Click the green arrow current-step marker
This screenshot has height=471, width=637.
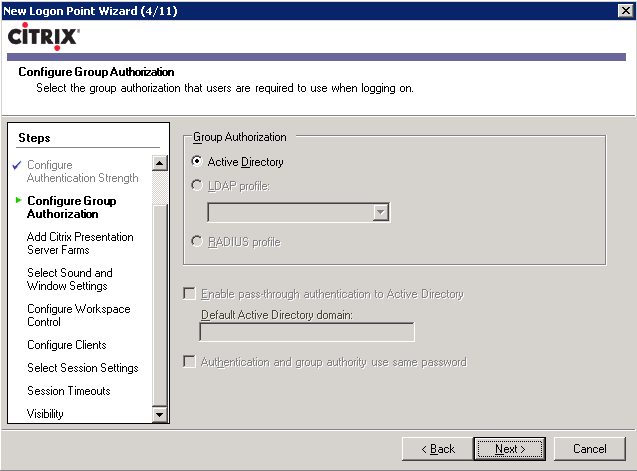pyautogui.click(x=18, y=200)
